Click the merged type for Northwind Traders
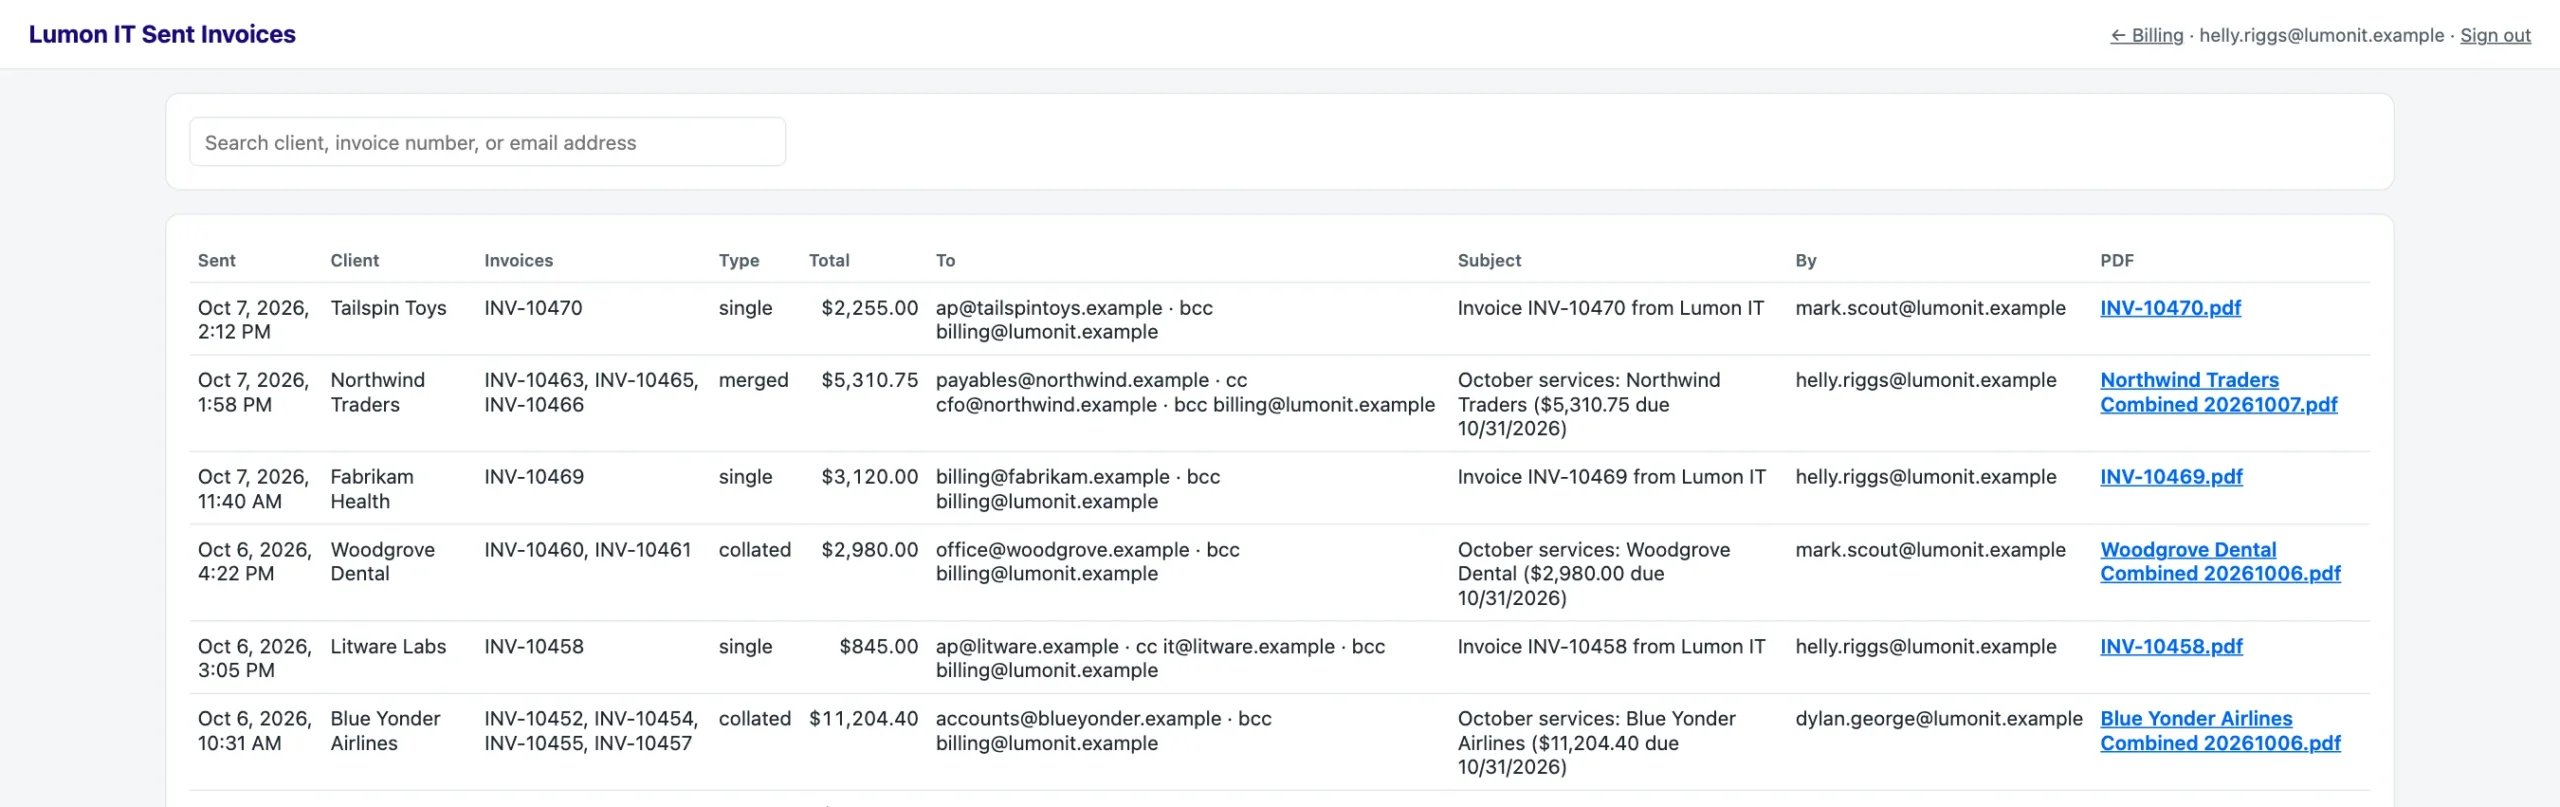The width and height of the screenshot is (2560, 807). 753,380
